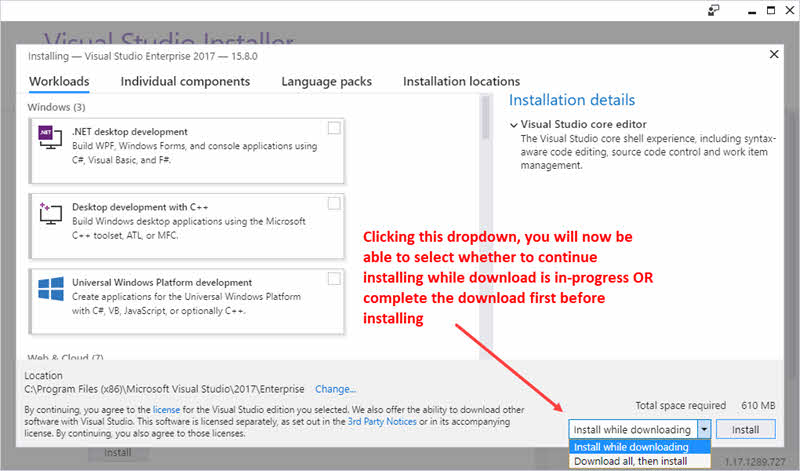Image resolution: width=800 pixels, height=471 pixels.
Task: Open the Language packs tab
Action: [327, 82]
